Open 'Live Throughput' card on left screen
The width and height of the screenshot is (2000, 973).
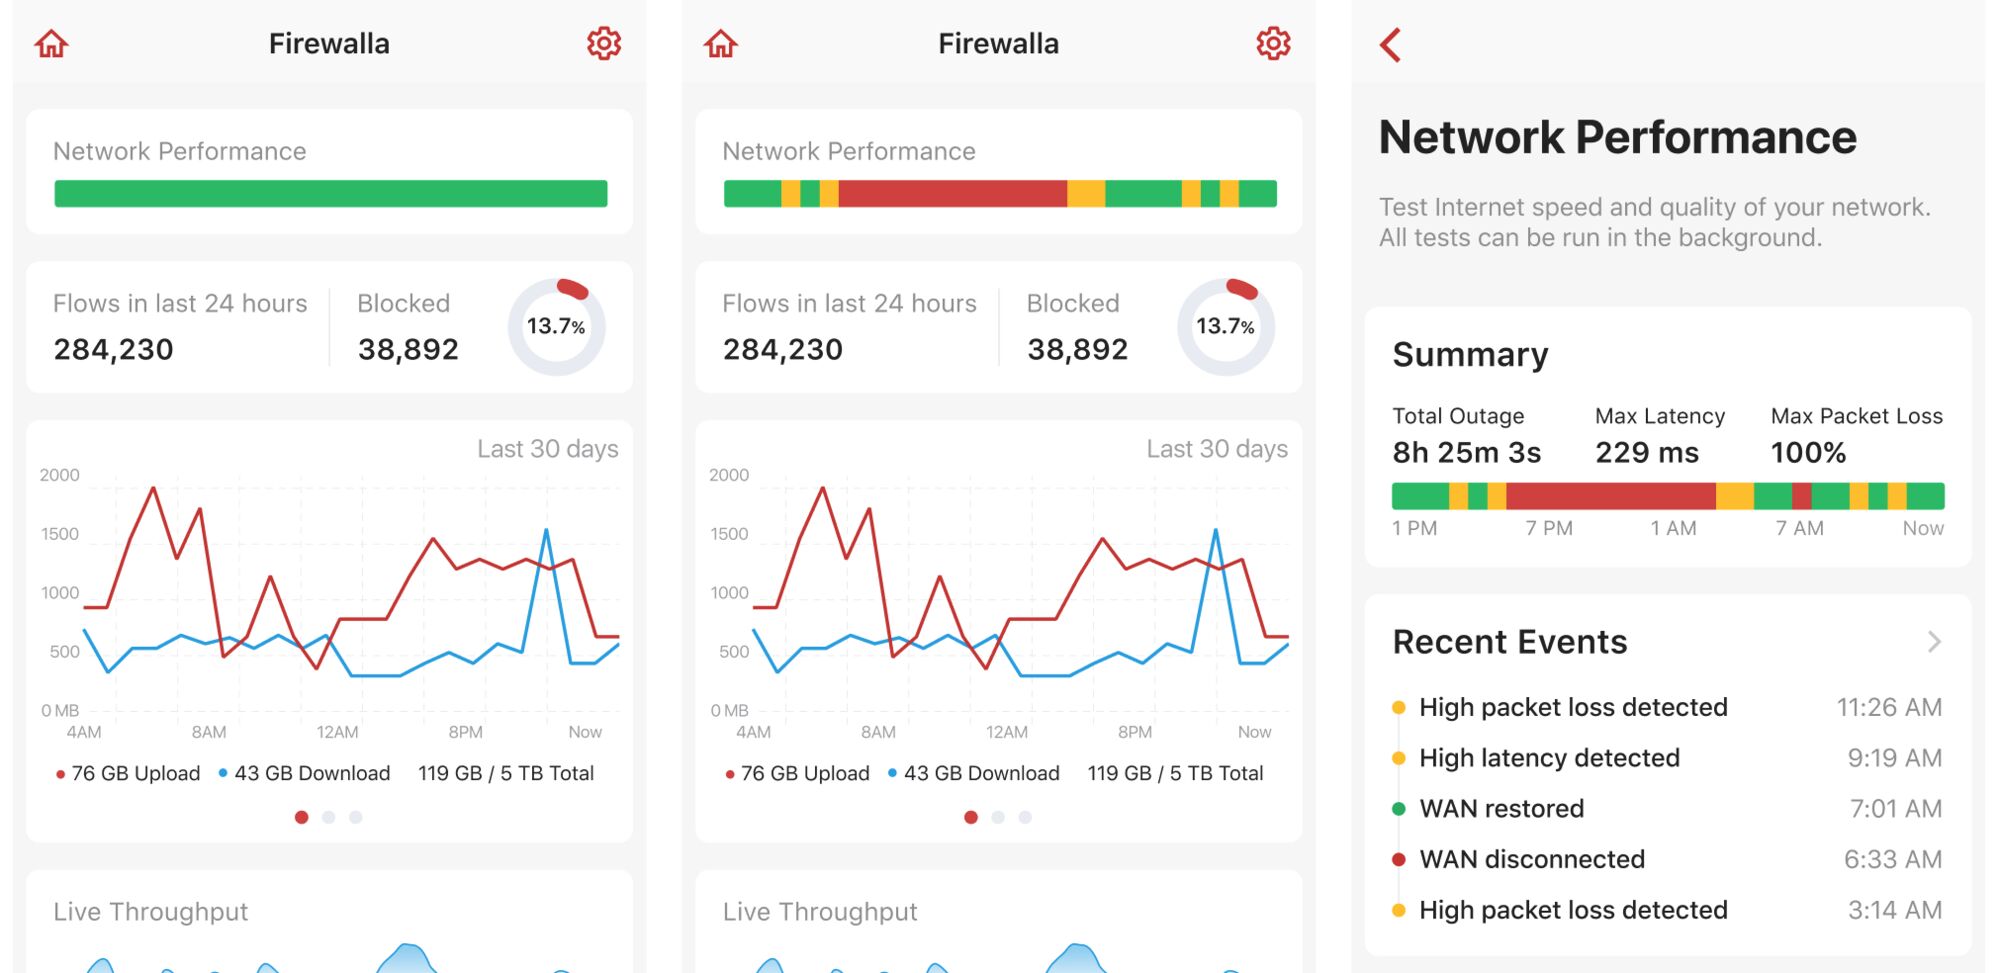coord(329,921)
